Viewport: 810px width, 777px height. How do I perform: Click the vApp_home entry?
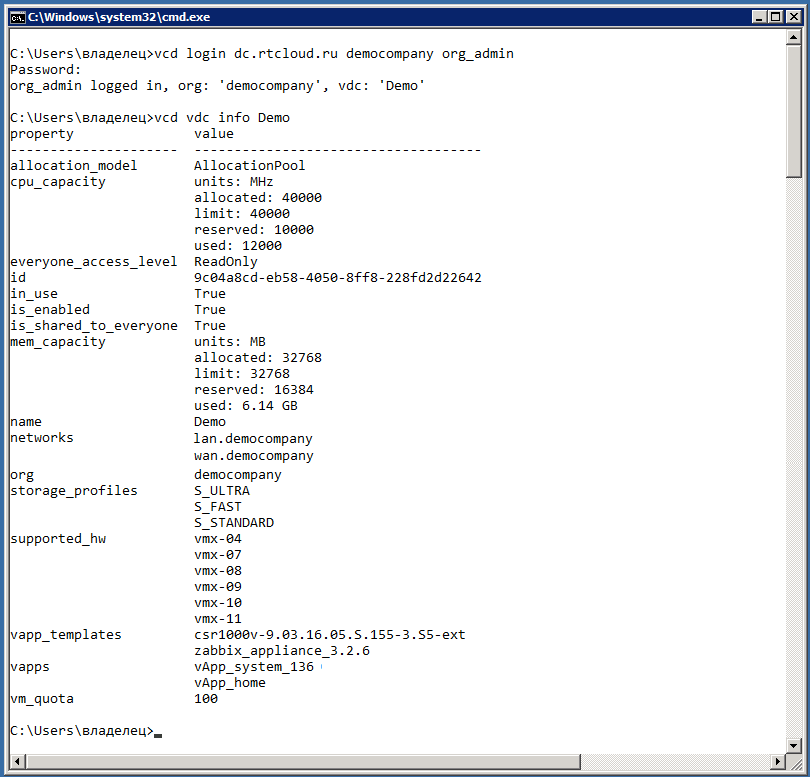(230, 683)
